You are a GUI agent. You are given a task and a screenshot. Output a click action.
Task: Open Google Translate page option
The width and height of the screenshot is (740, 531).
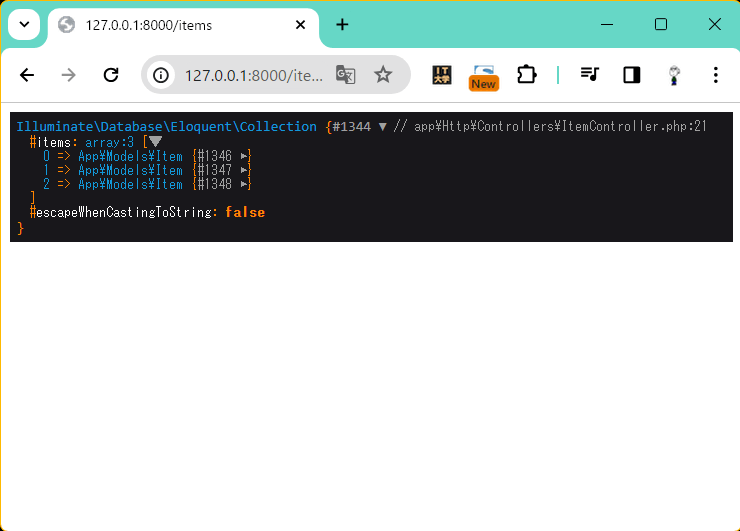[345, 75]
